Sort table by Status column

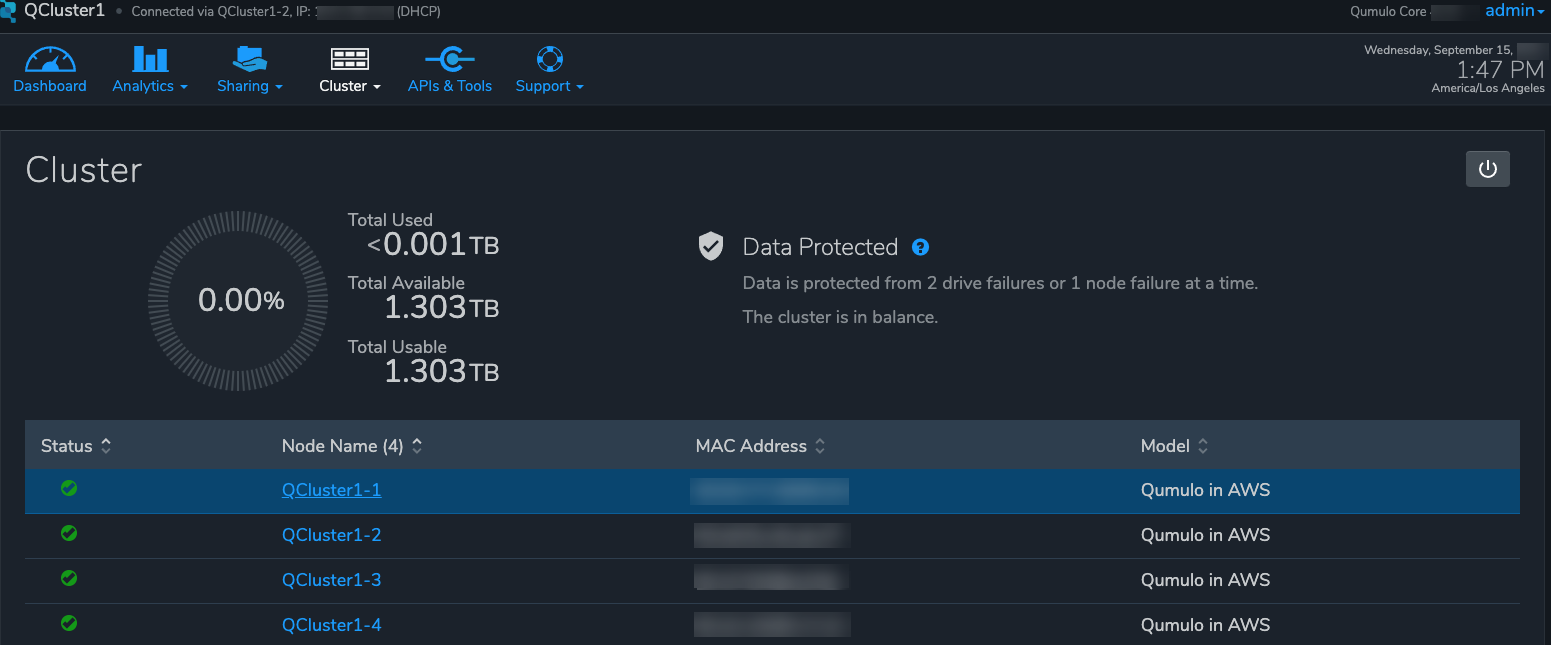[x=76, y=446]
